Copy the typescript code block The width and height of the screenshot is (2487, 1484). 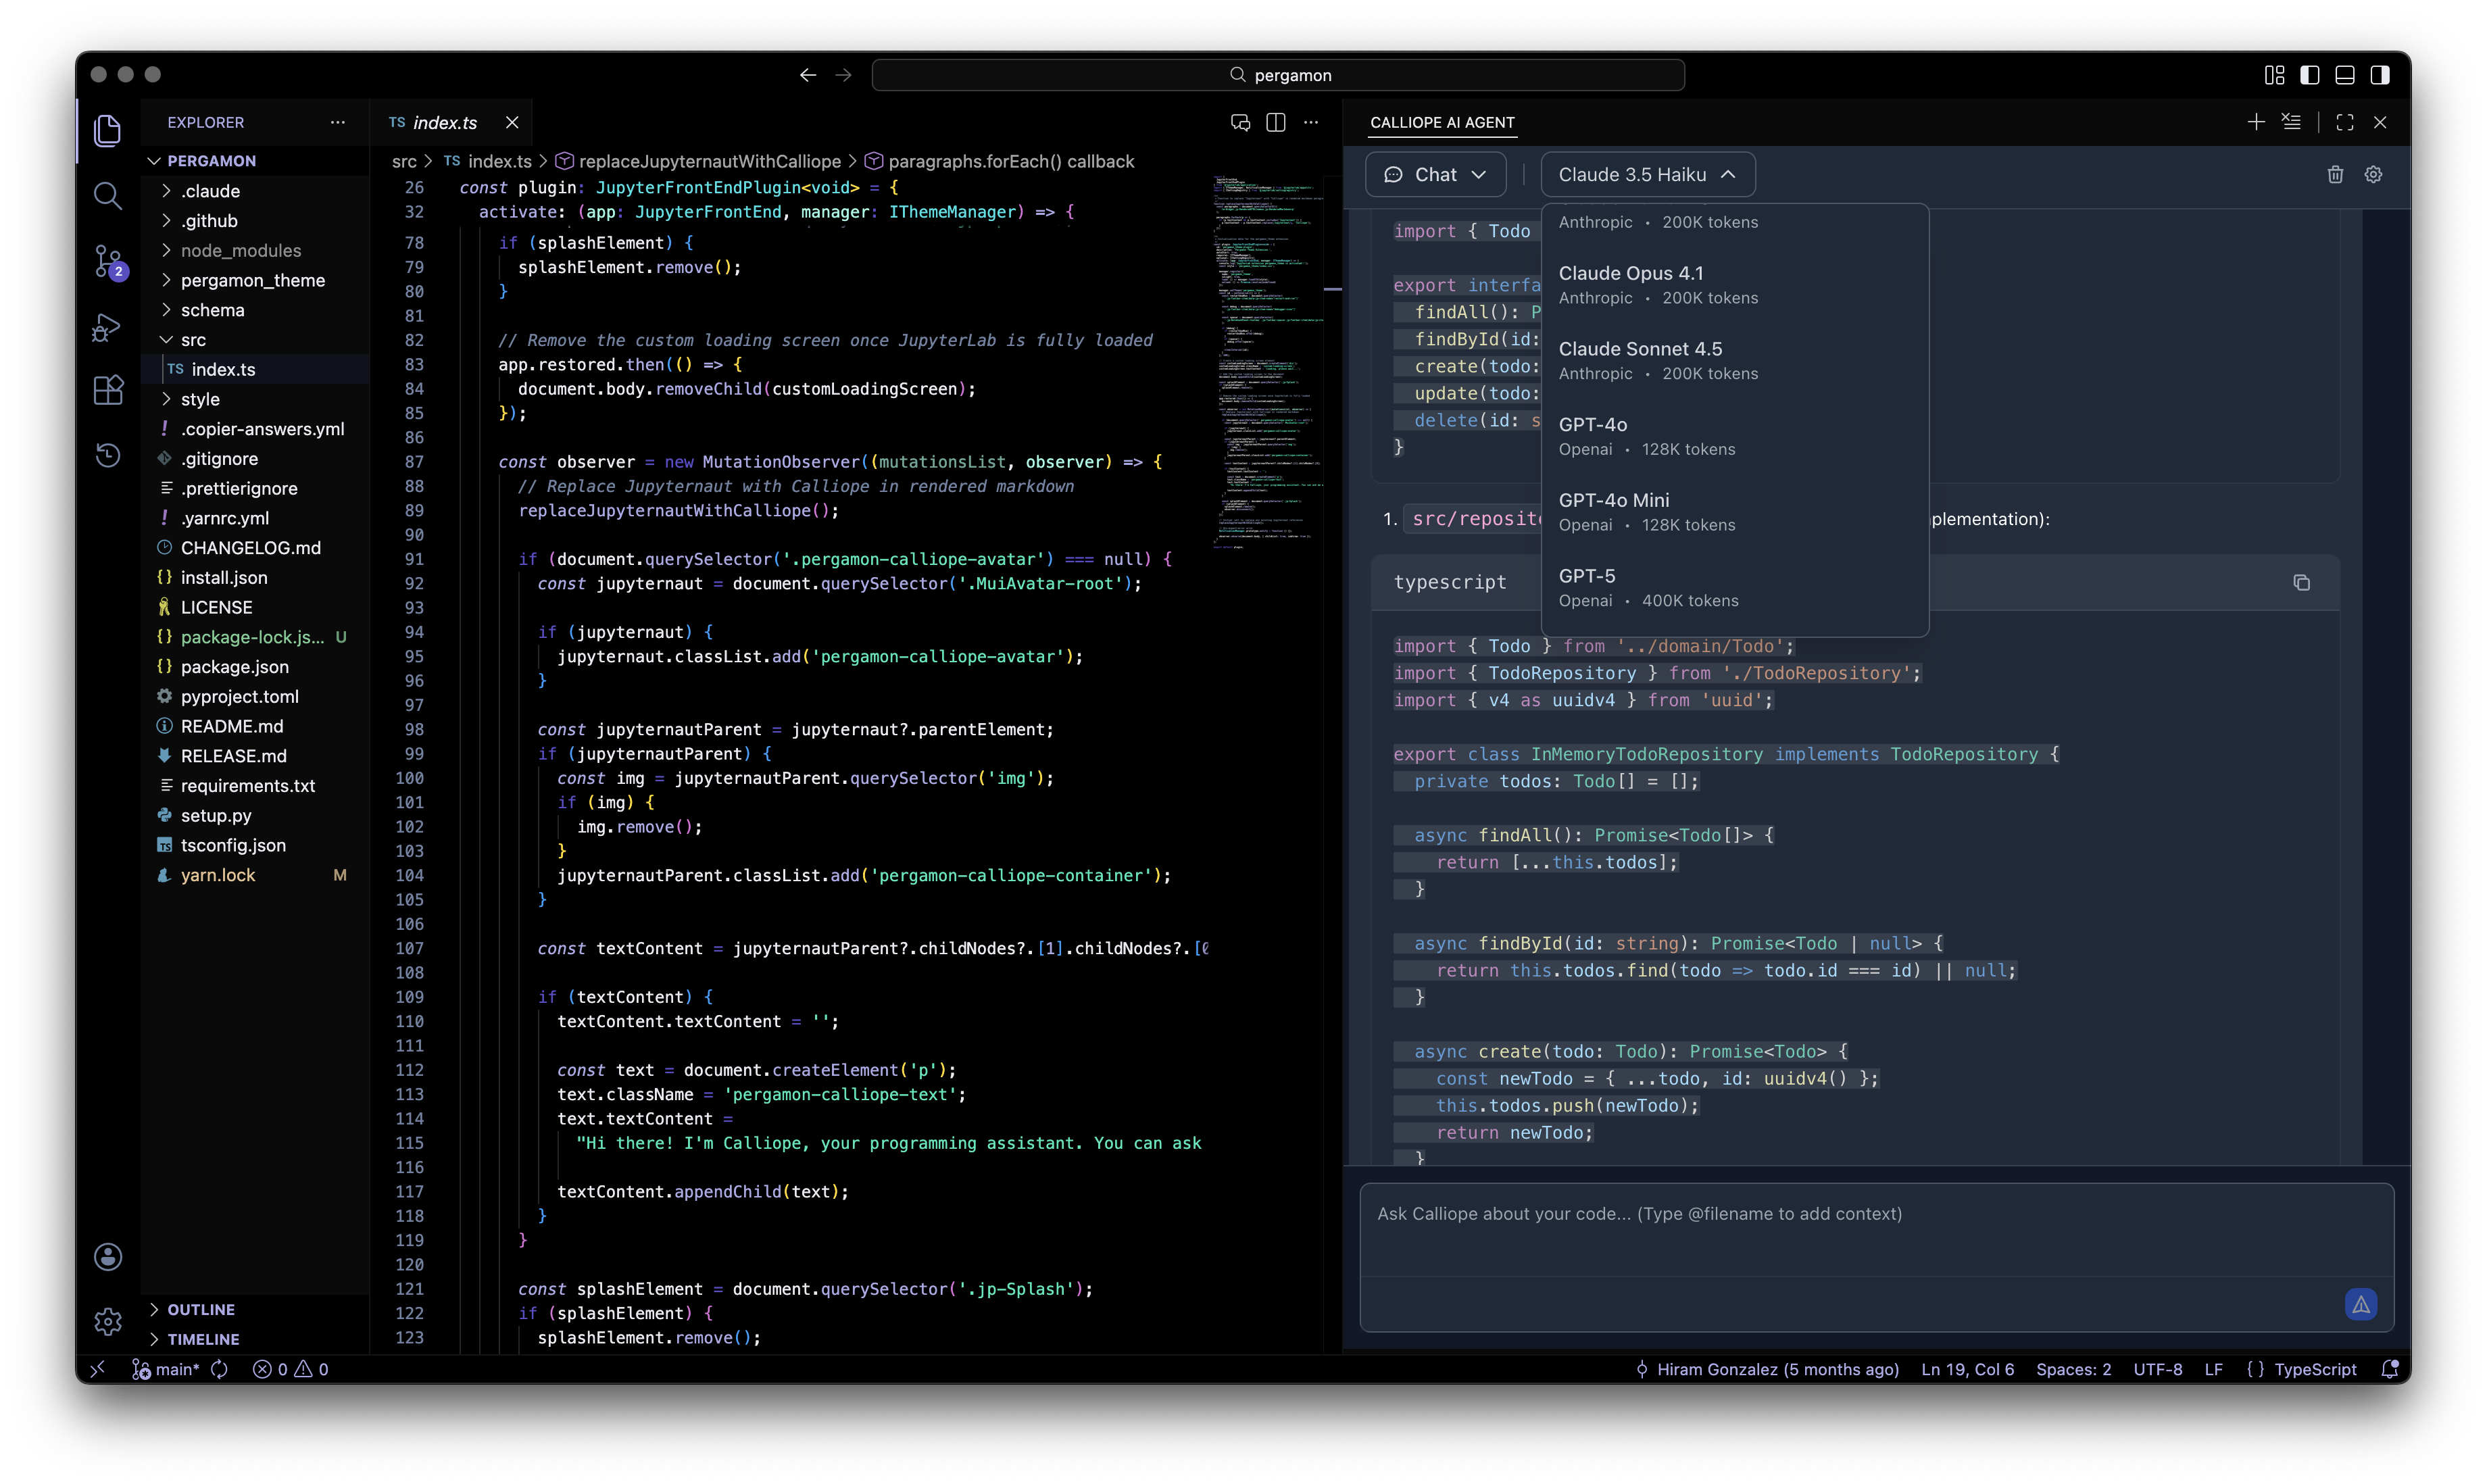(2301, 583)
